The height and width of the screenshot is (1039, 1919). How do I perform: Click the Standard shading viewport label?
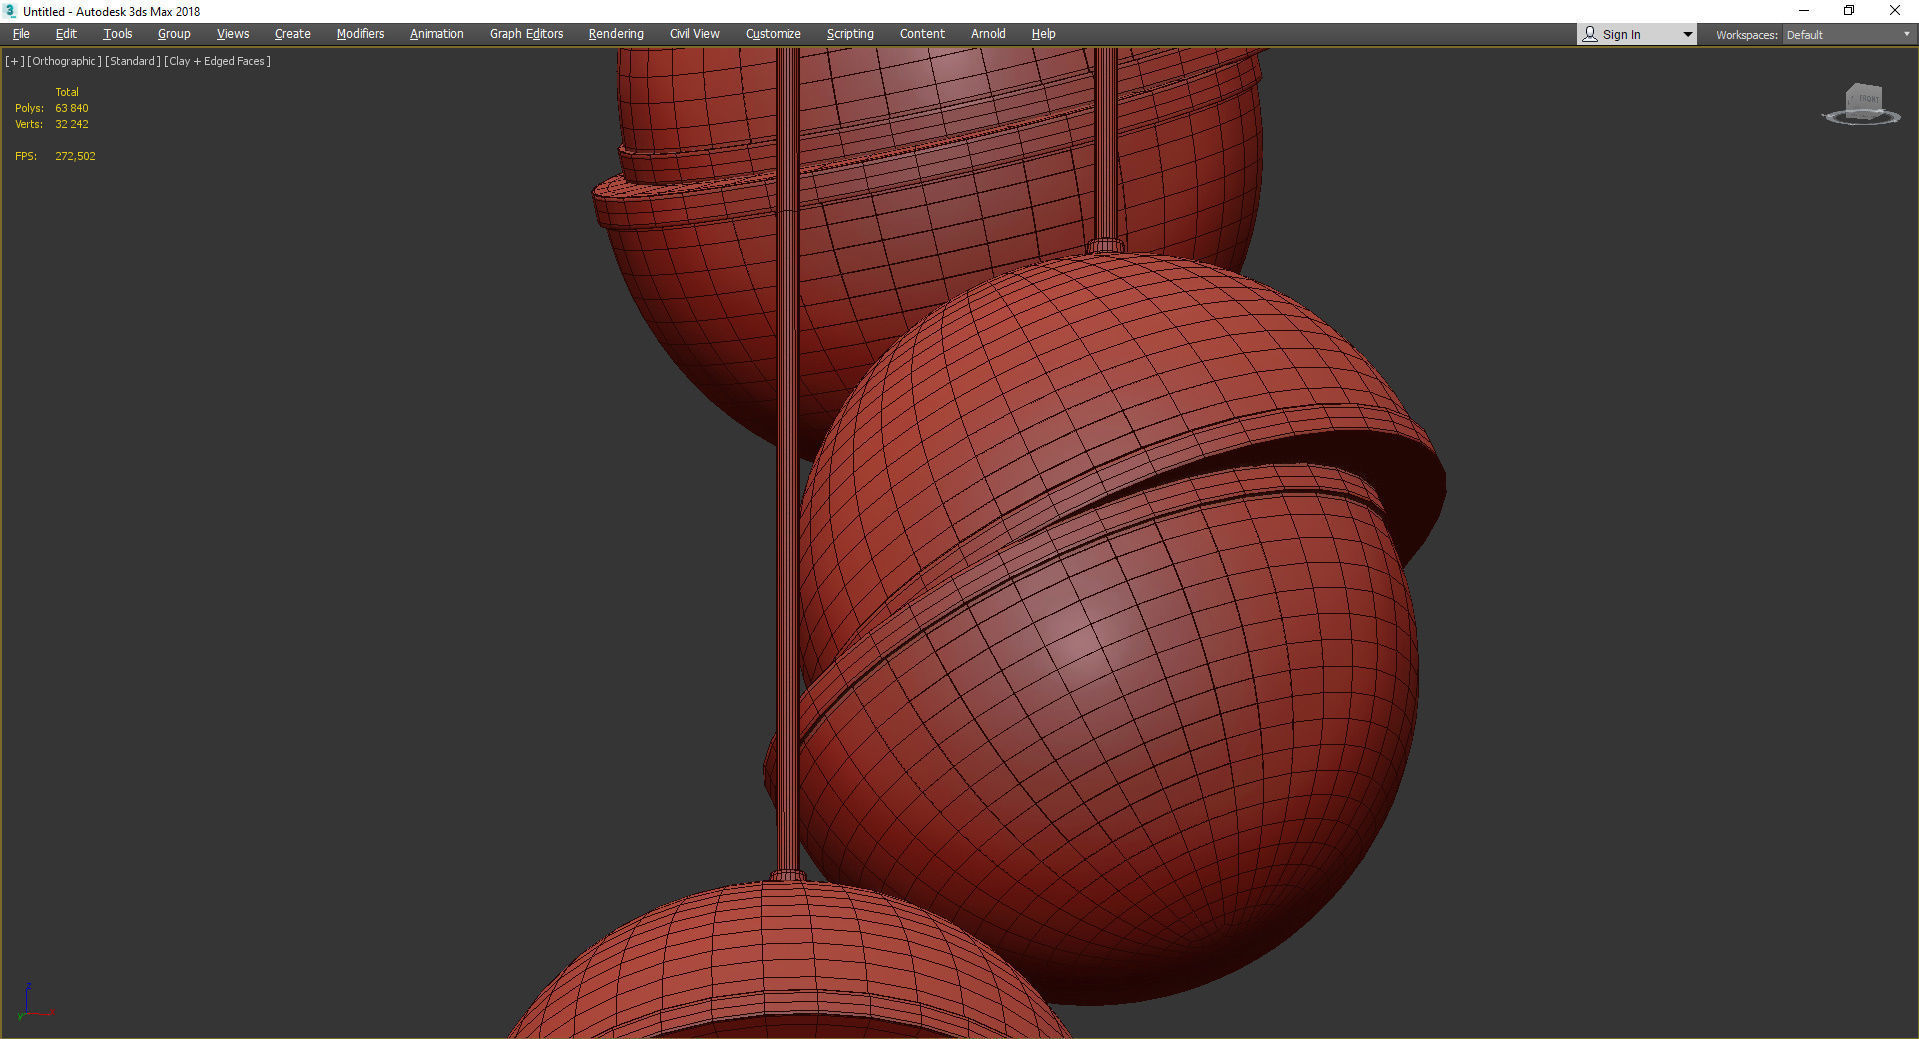[x=133, y=61]
